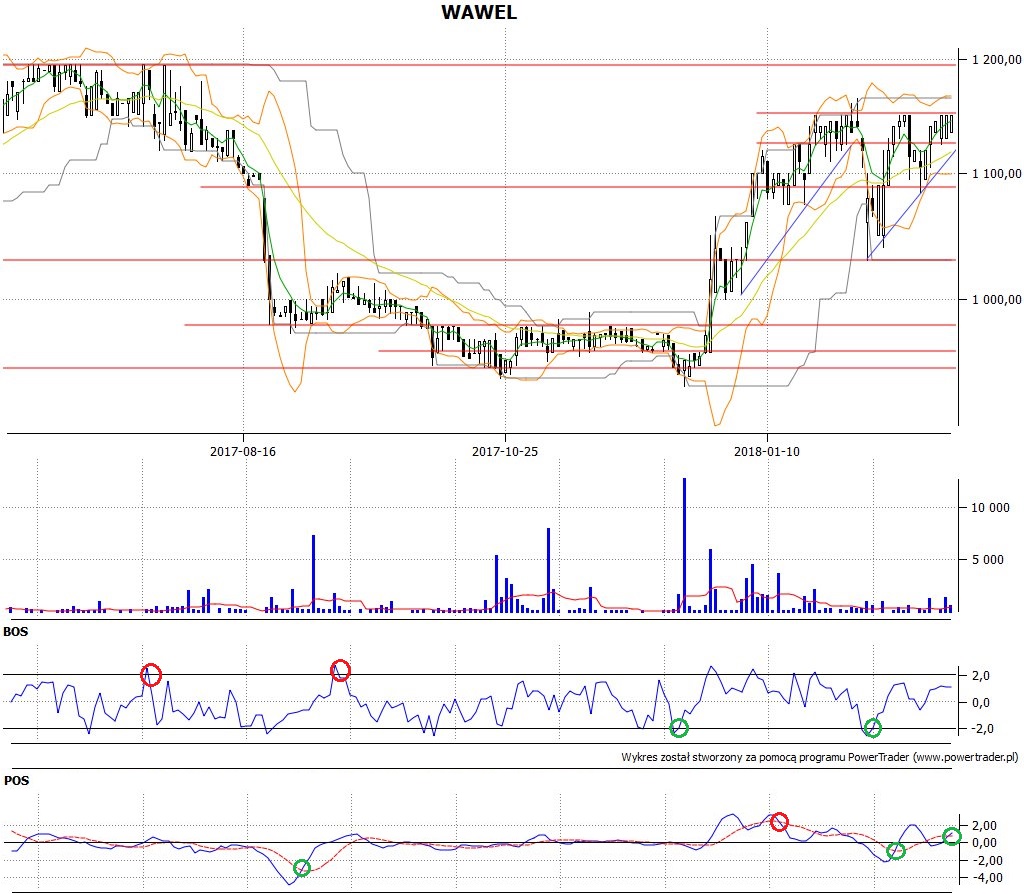Image resolution: width=1024 pixels, height=894 pixels.
Task: Select the 2,00 label on POS axis
Action: 984,825
